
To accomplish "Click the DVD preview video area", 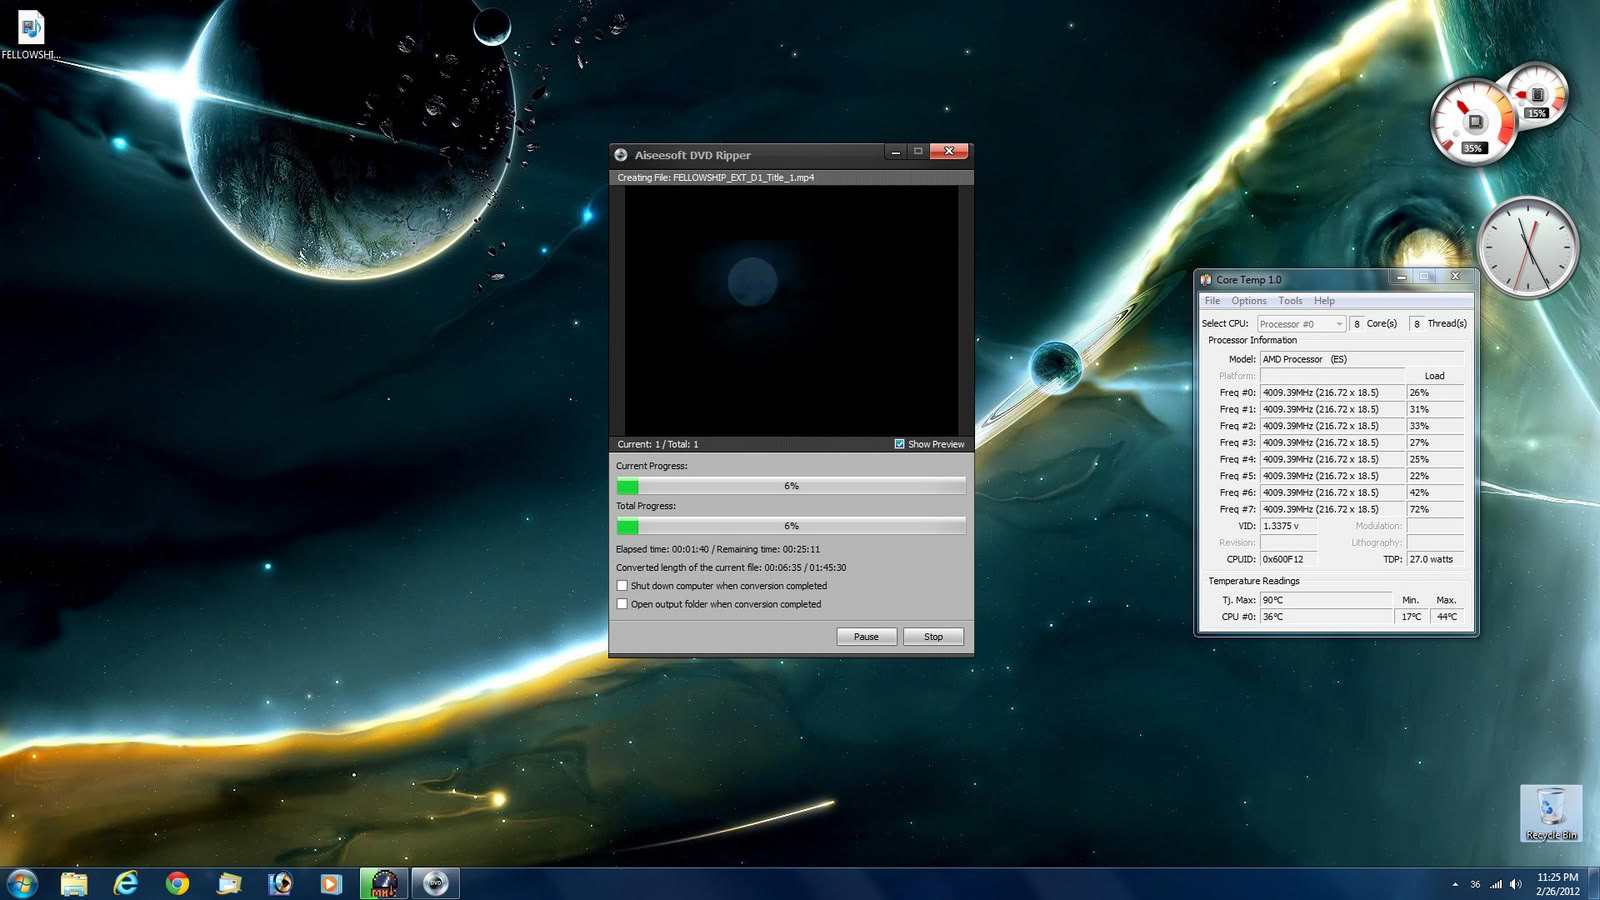I will (791, 310).
